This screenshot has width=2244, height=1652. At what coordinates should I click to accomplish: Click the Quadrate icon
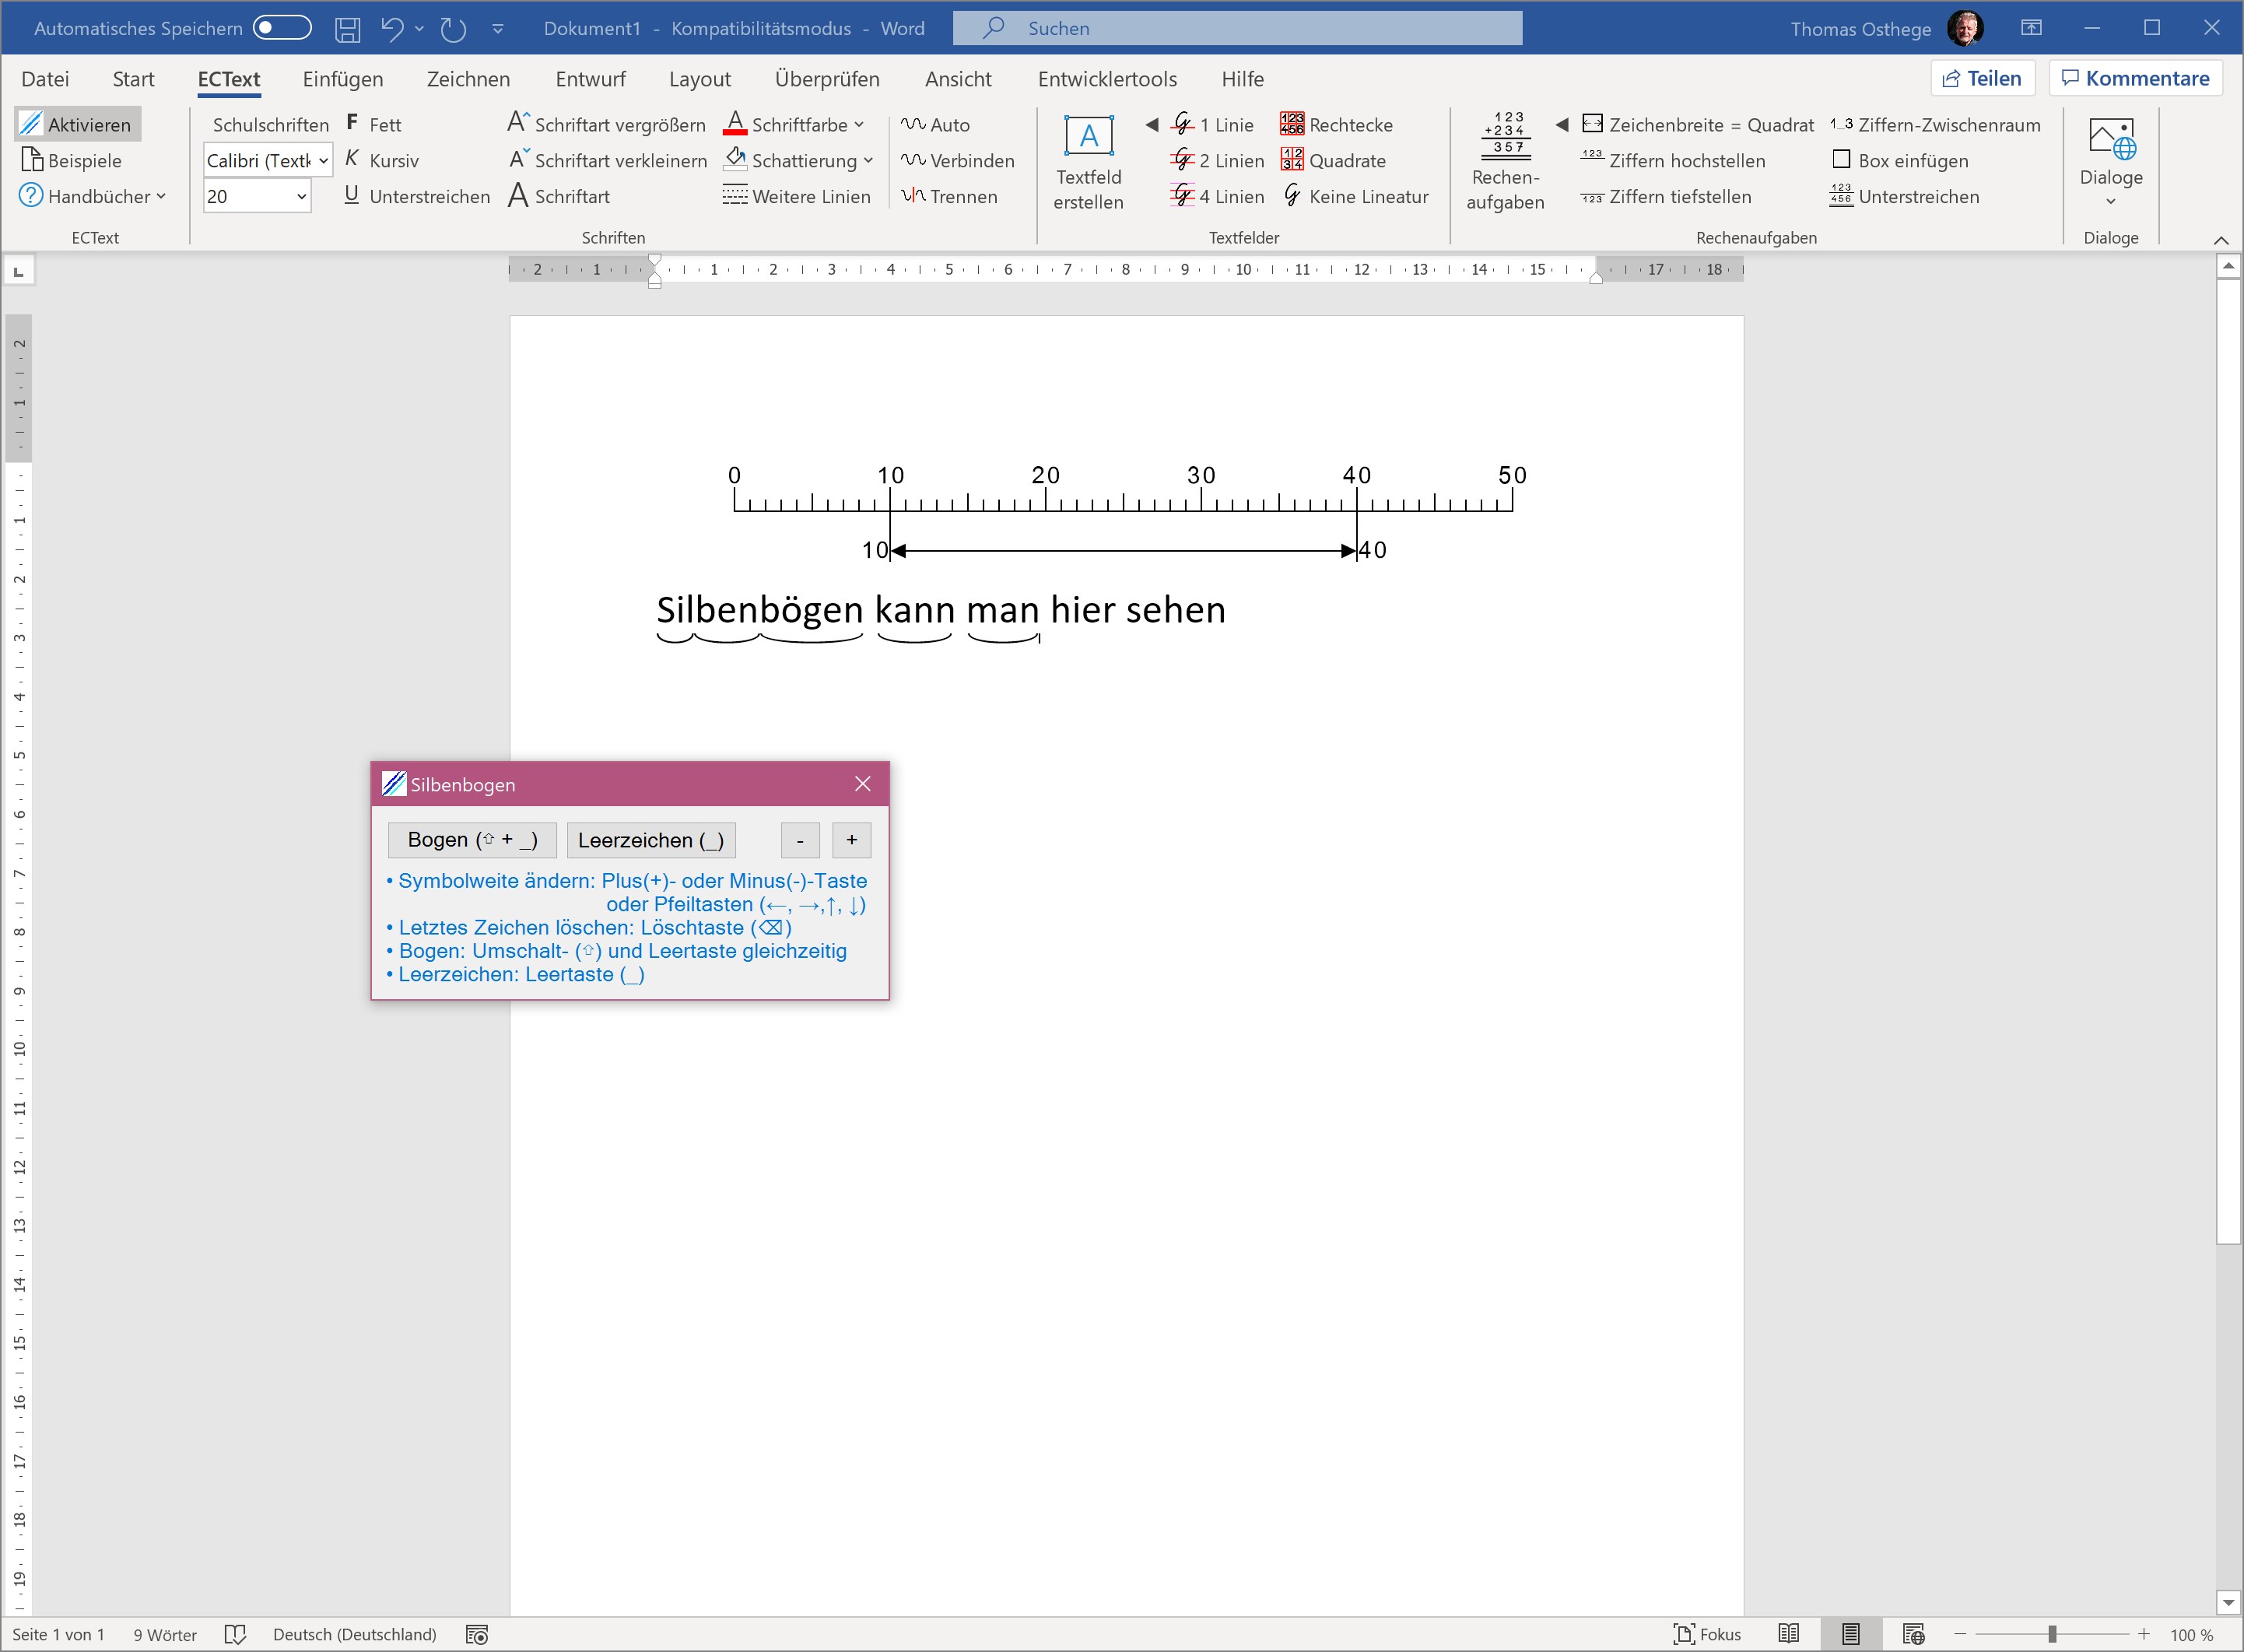click(x=1292, y=160)
